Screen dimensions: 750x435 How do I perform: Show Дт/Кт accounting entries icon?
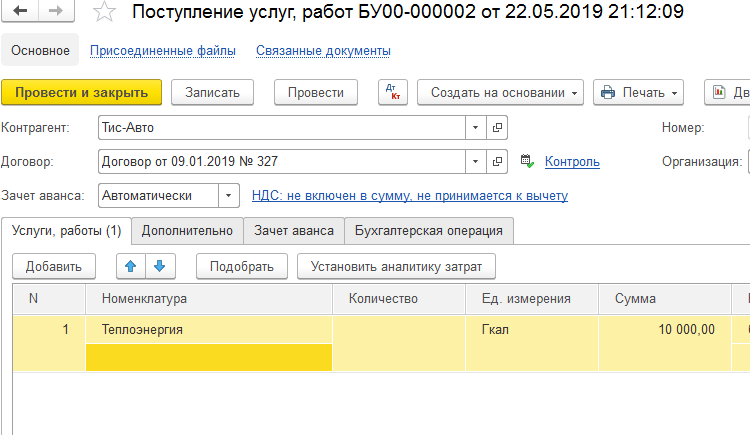pos(392,93)
